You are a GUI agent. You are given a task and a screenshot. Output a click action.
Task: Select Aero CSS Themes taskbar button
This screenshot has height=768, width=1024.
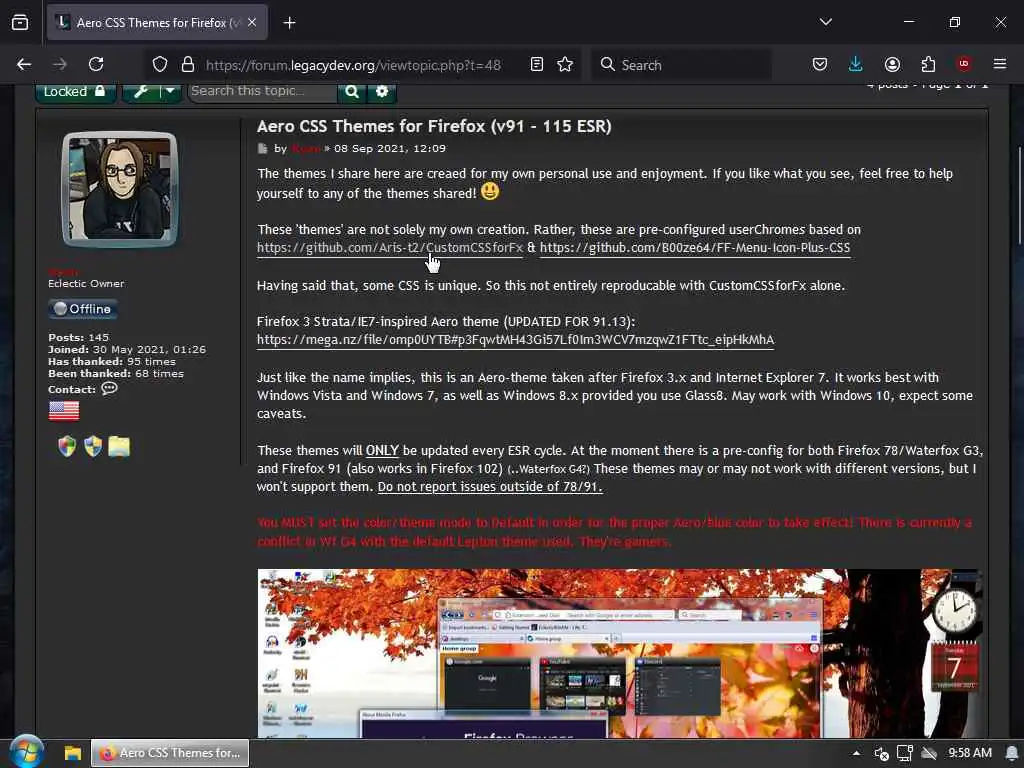point(170,753)
